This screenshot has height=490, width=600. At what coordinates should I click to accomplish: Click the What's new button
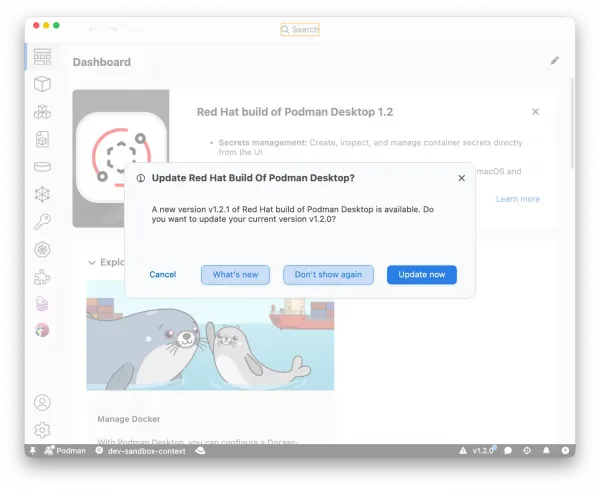(235, 275)
